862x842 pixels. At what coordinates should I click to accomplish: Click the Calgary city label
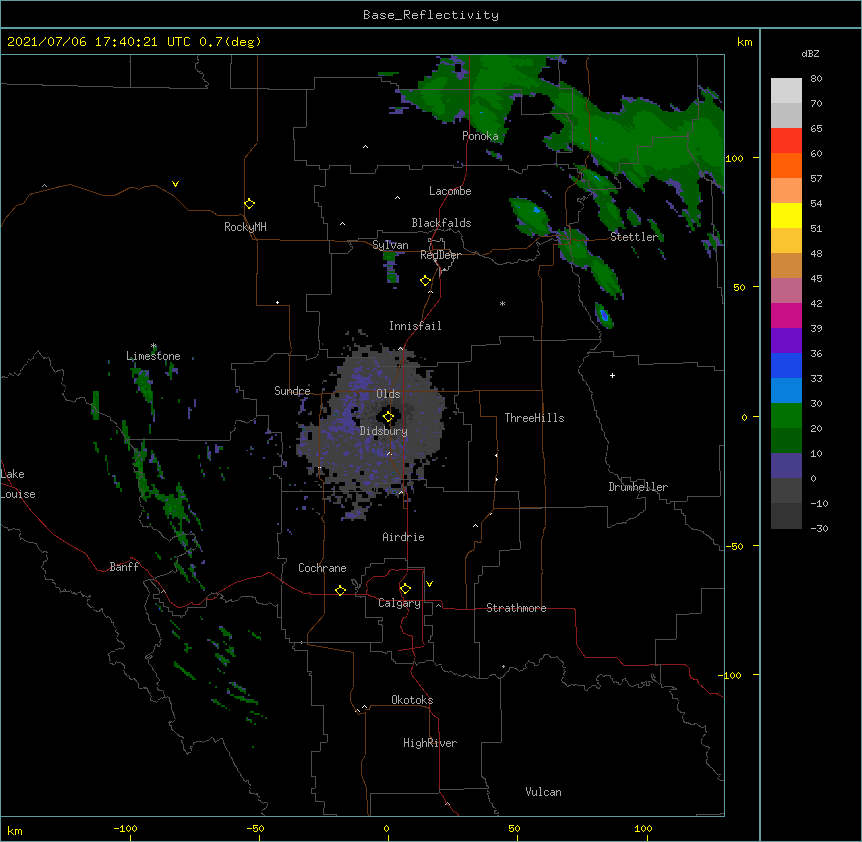pos(399,603)
